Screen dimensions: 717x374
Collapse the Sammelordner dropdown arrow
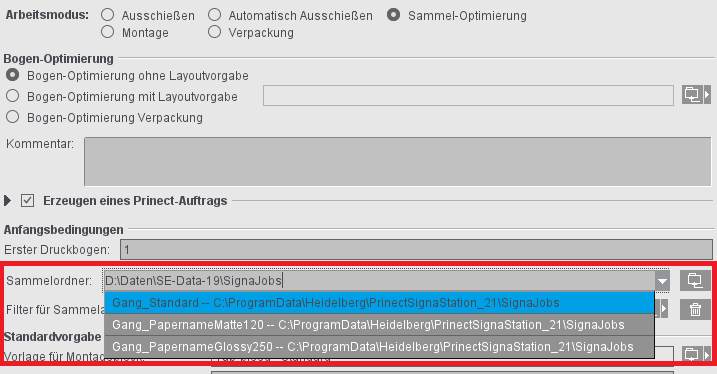pos(662,281)
